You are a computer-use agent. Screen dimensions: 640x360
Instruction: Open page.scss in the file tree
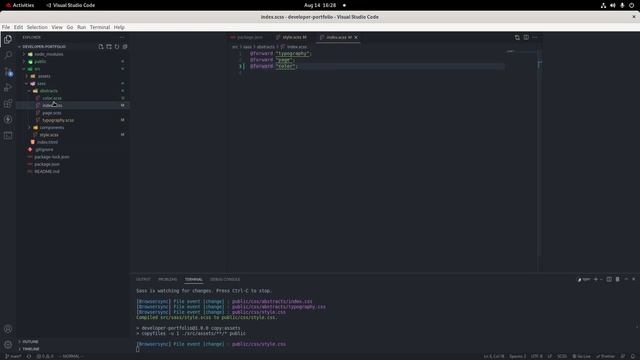pos(52,113)
